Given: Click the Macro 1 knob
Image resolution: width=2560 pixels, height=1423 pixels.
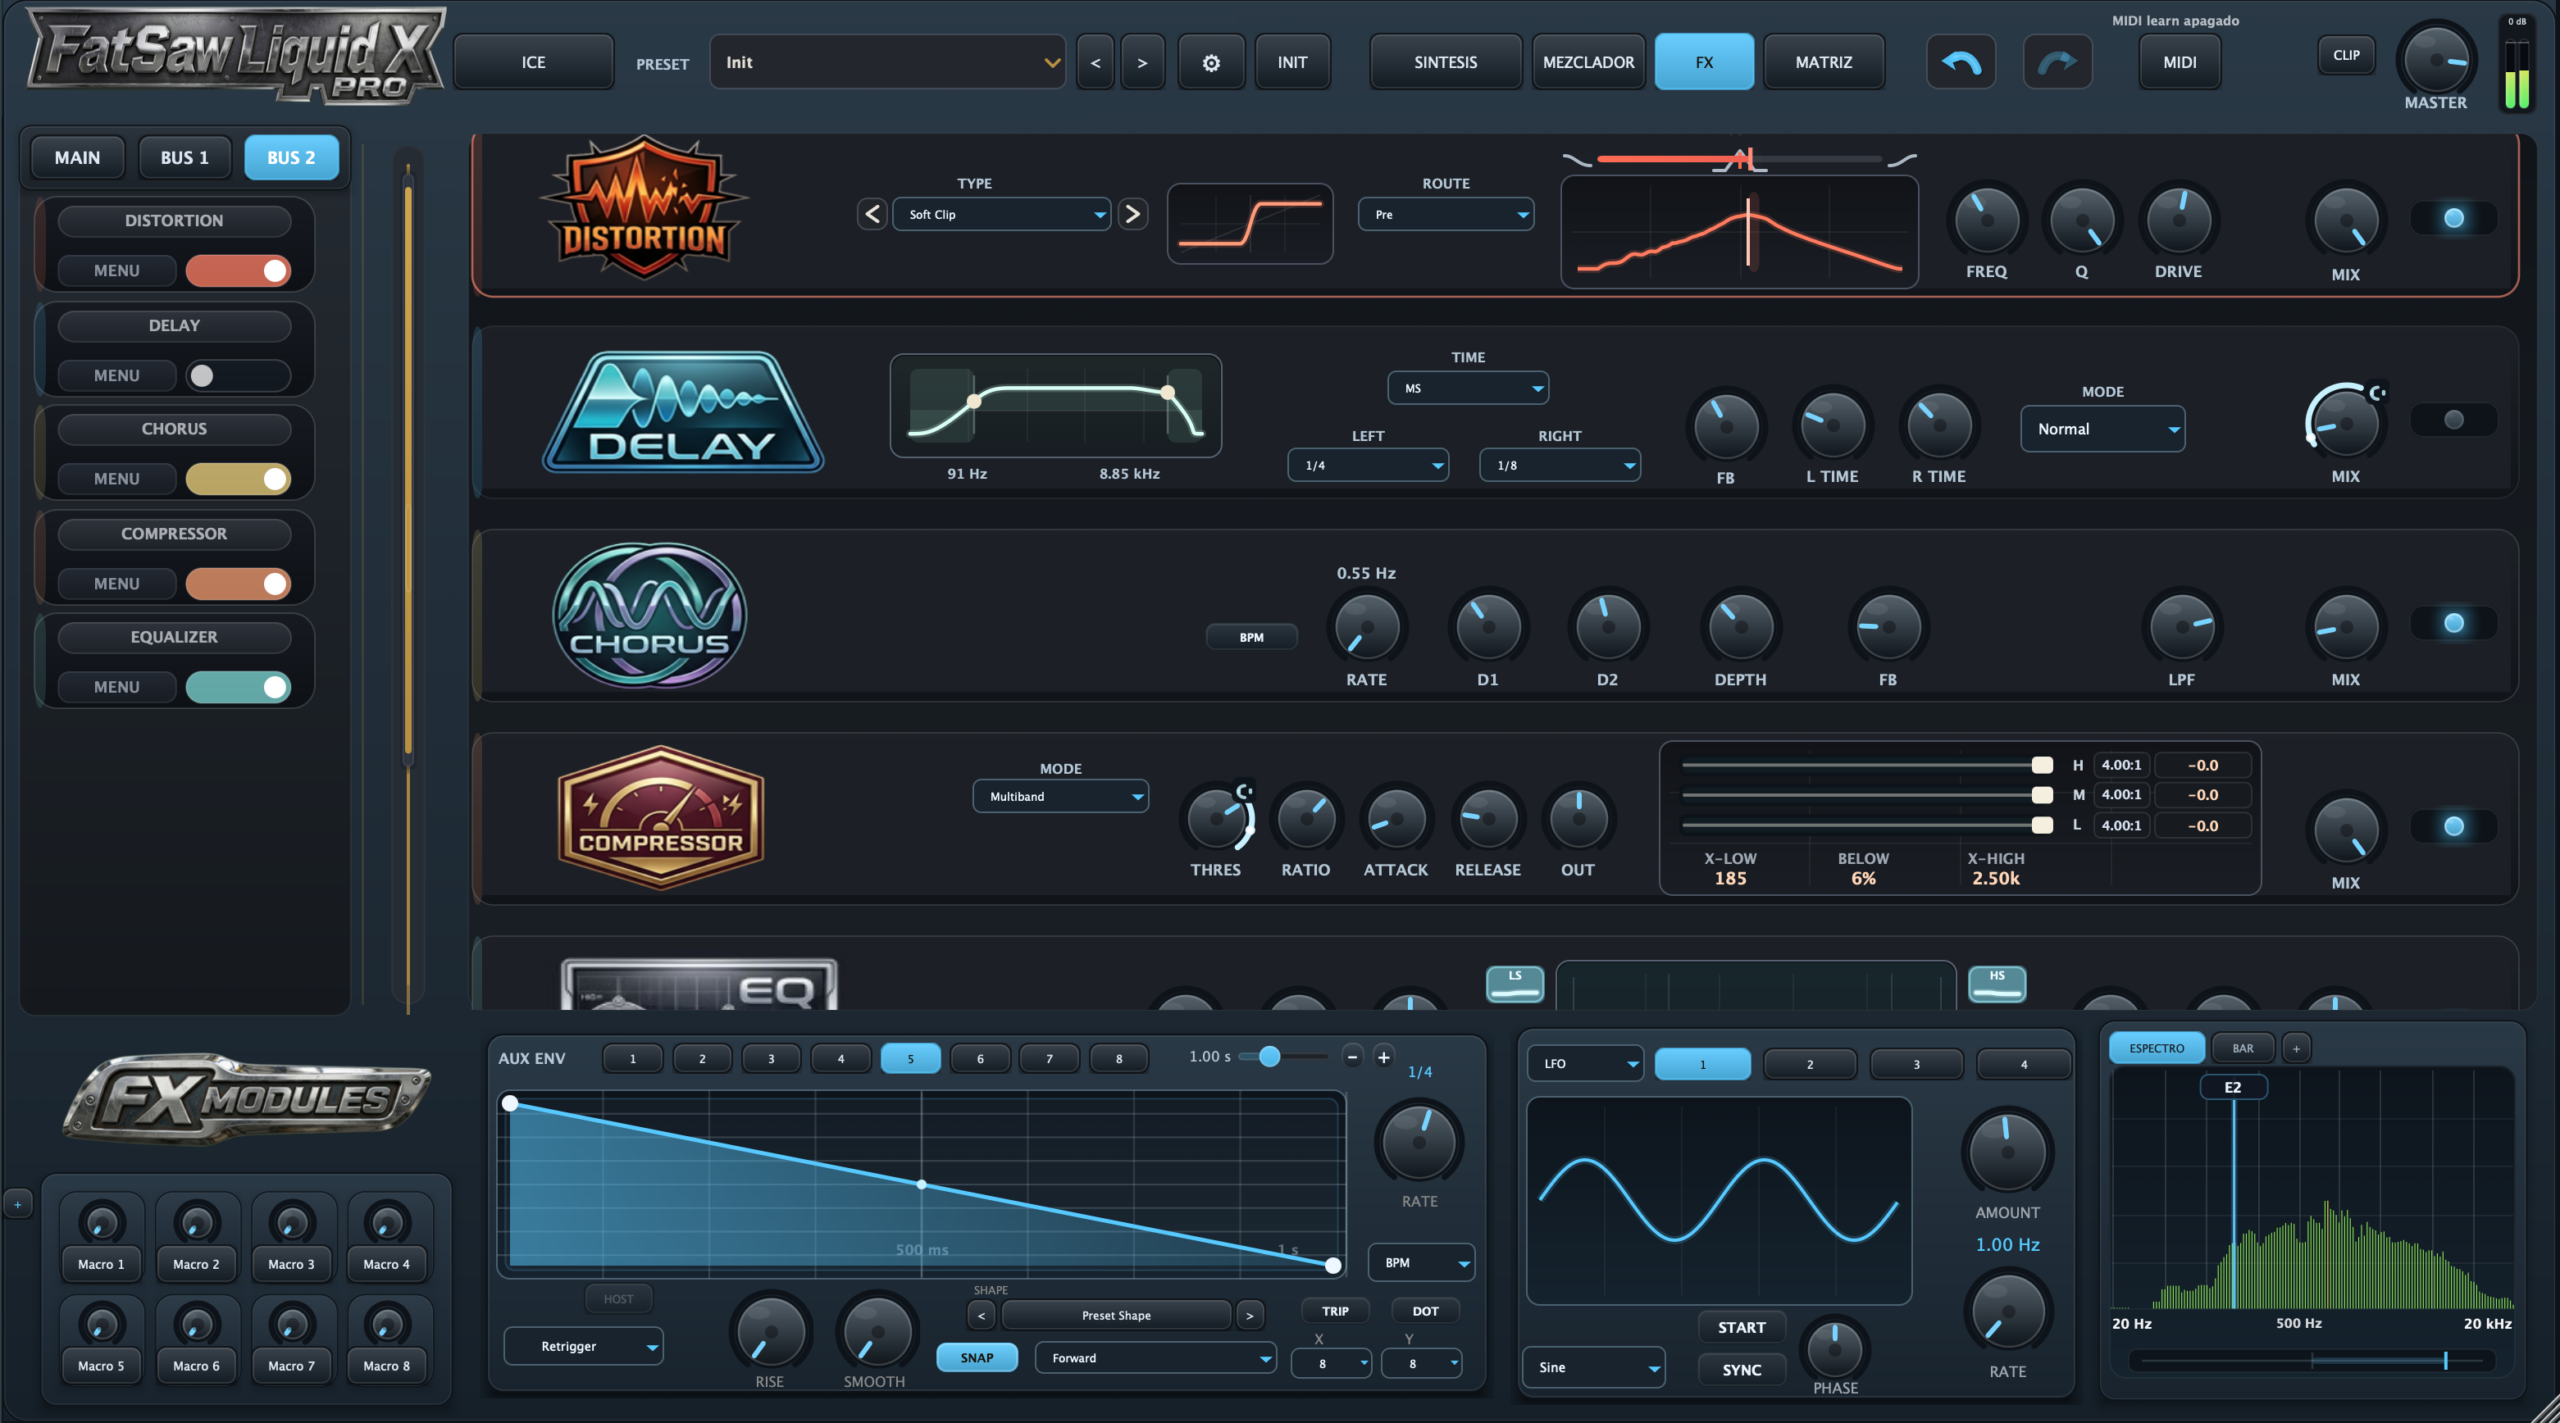Looking at the screenshot, I should pos(101,1222).
